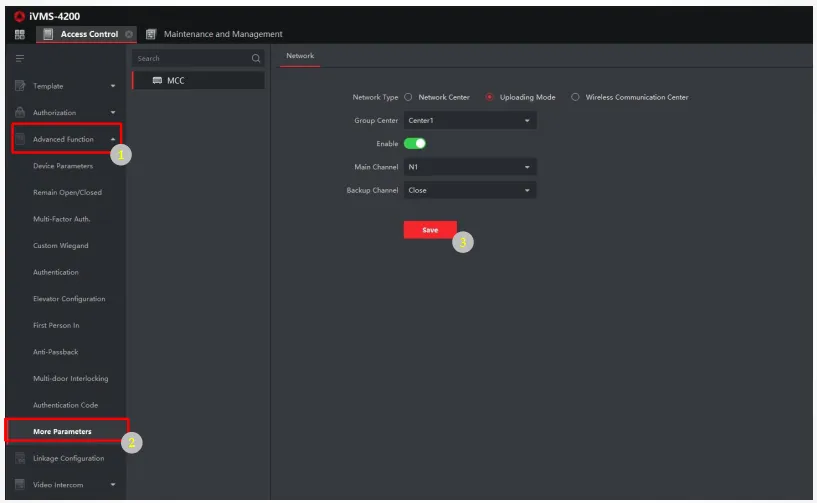Select the Network tab
Viewport: 817px width, 503px height.
(x=300, y=56)
